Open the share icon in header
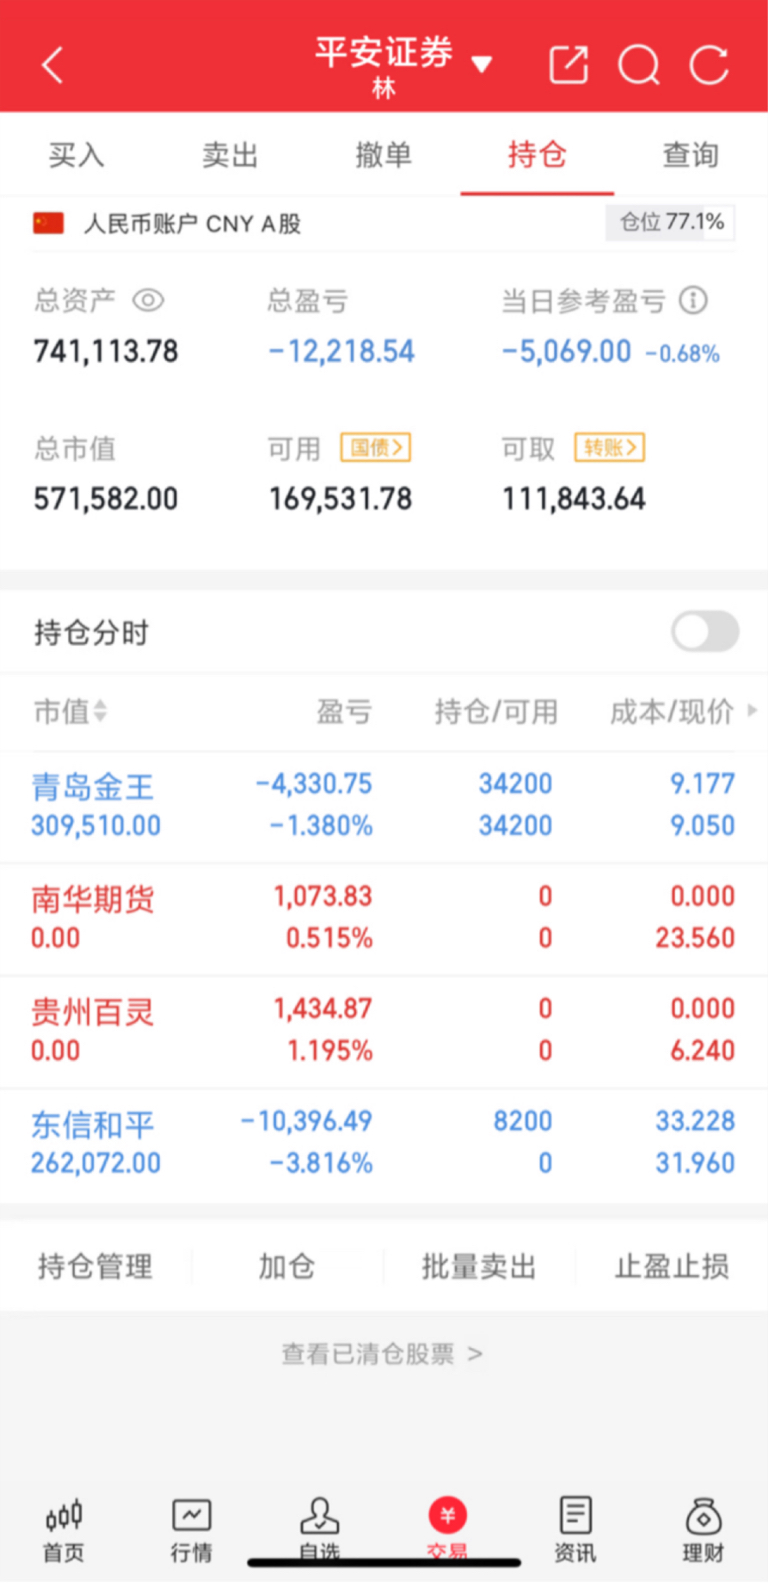The width and height of the screenshot is (768, 1583). tap(569, 65)
